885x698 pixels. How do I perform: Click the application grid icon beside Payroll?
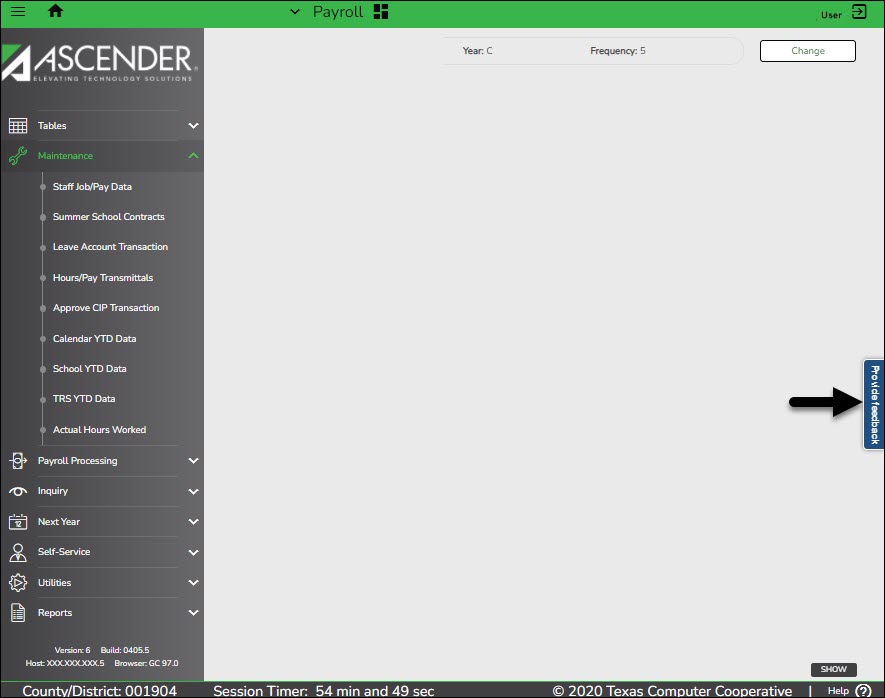(x=380, y=12)
